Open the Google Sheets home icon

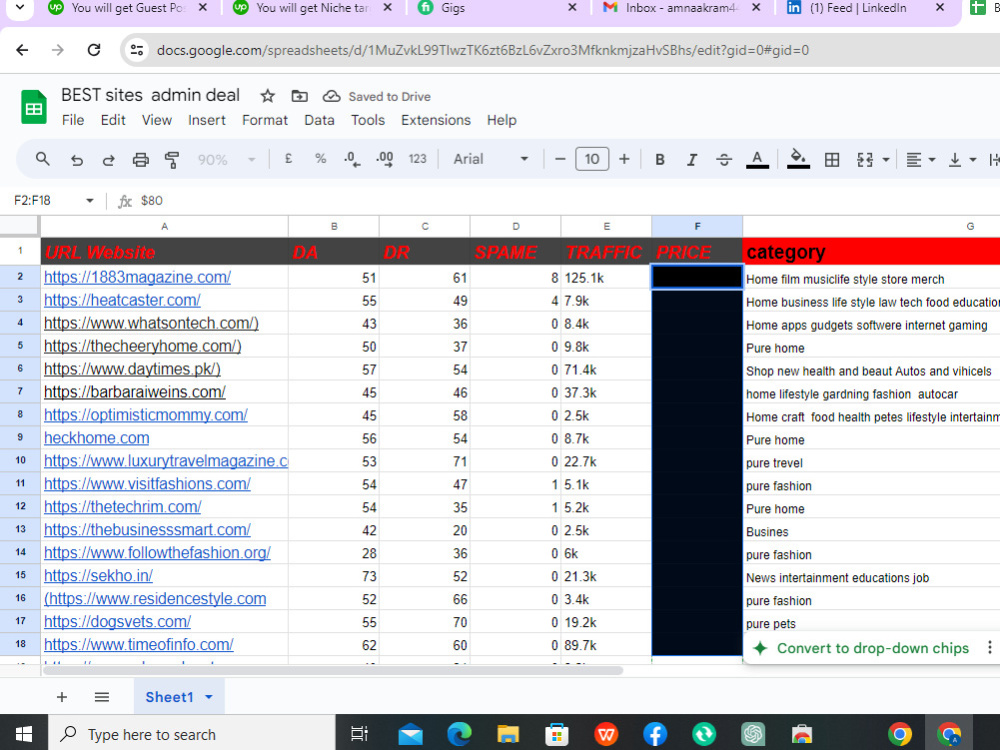[x=34, y=107]
